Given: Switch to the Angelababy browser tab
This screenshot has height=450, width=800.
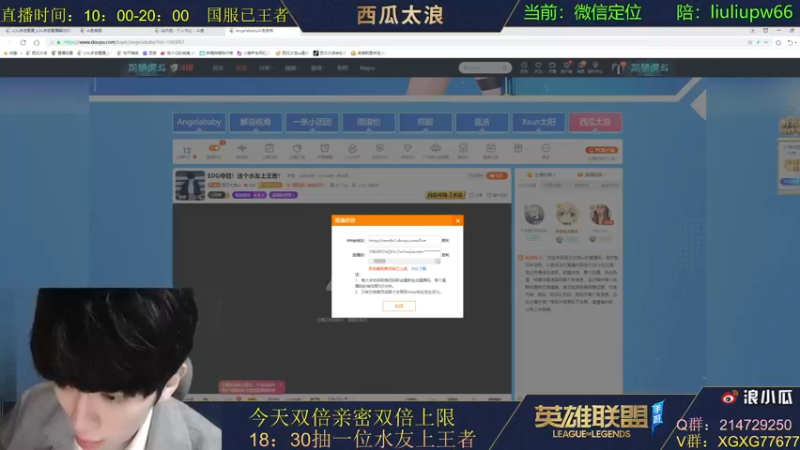Looking at the screenshot, I should (263, 31).
